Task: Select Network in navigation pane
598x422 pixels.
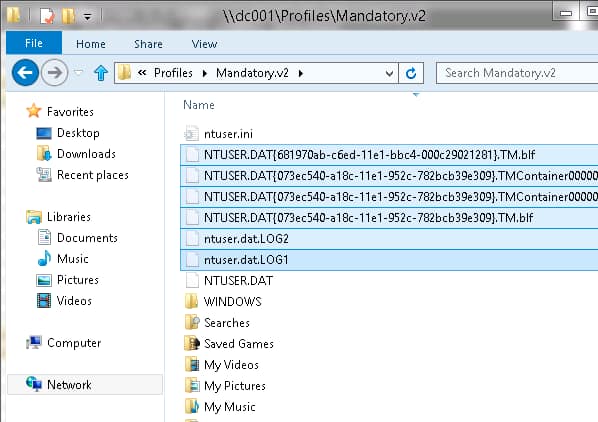Action: point(69,385)
